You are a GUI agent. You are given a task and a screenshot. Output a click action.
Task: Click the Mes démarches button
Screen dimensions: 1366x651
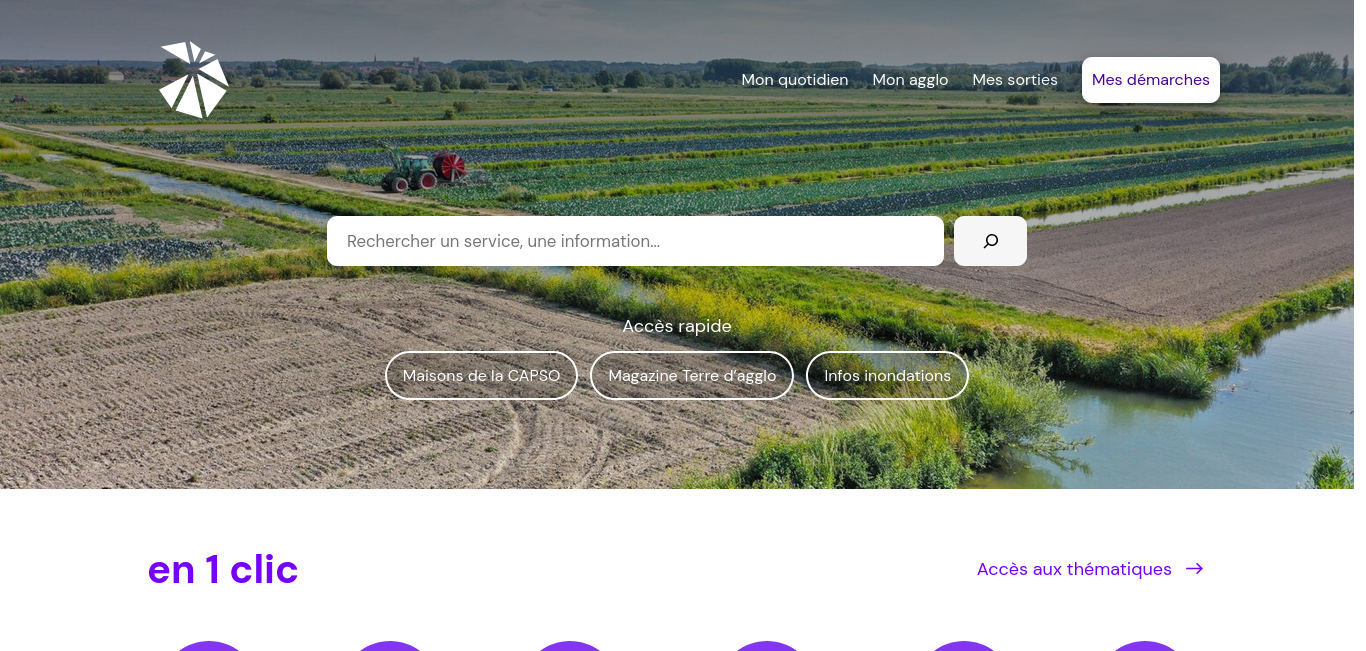tap(1151, 80)
